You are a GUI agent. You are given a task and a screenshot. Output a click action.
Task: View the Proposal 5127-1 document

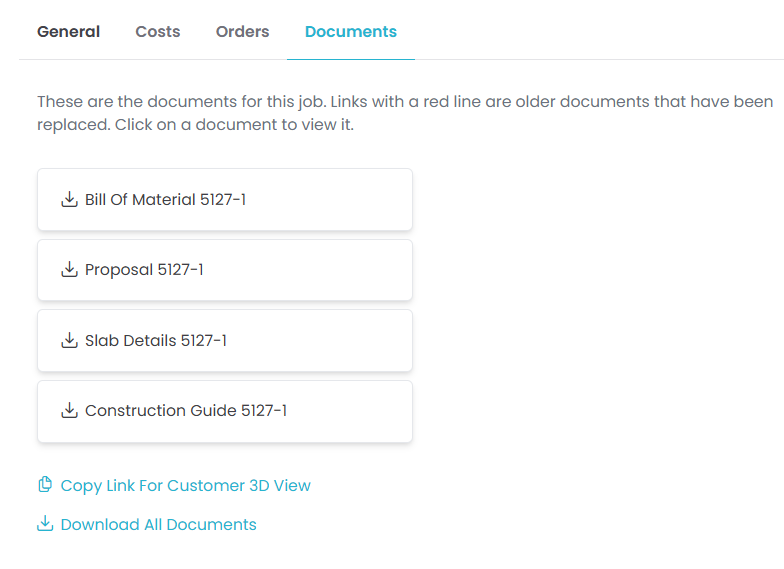(x=144, y=270)
